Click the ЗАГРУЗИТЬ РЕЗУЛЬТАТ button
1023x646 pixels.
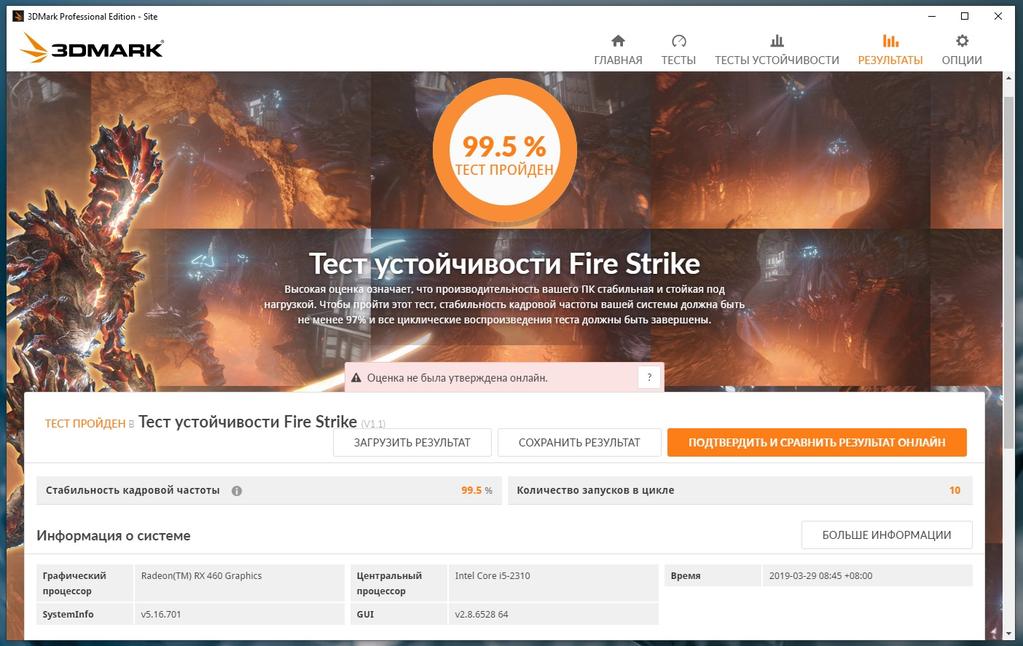(x=412, y=442)
